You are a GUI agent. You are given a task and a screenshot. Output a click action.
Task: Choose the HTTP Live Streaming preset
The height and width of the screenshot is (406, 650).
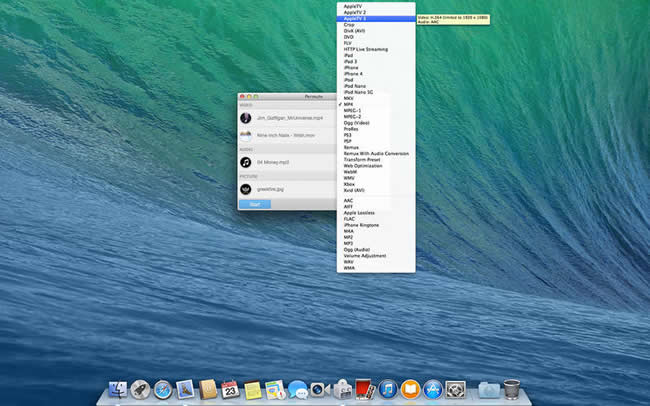[x=366, y=49]
